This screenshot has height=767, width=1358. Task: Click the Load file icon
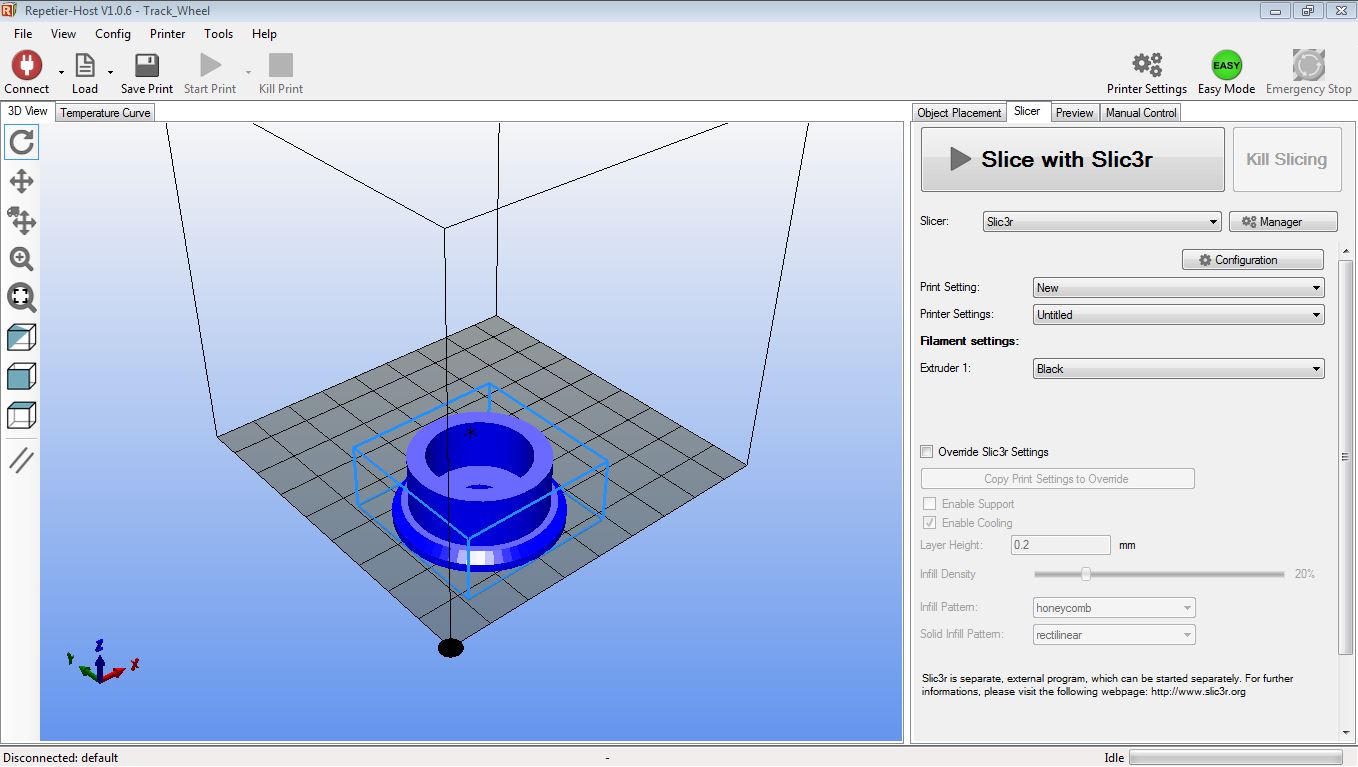tap(85, 65)
